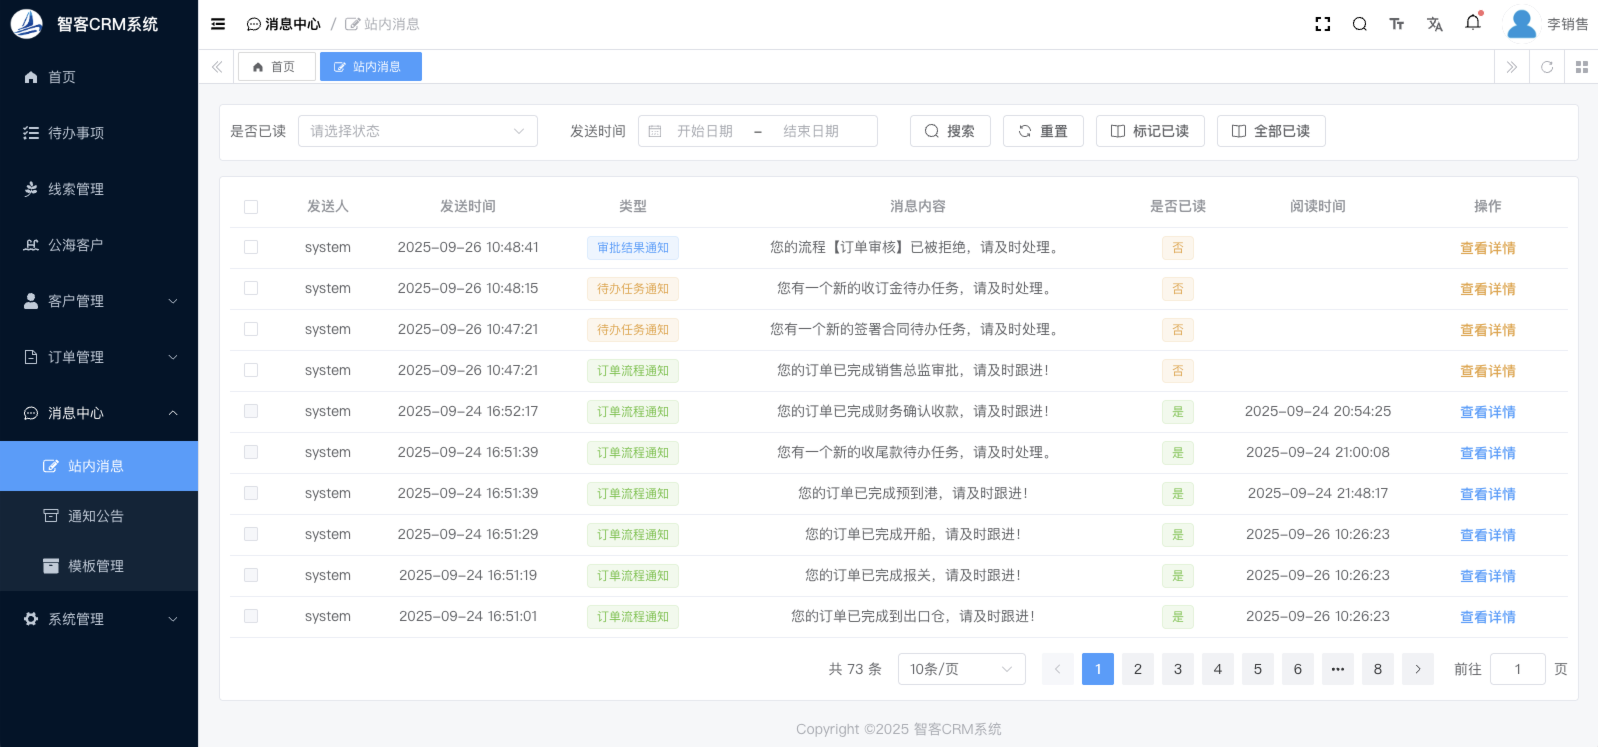Open the tab grid options icon
Viewport: 1598px width, 747px height.
[1581, 67]
